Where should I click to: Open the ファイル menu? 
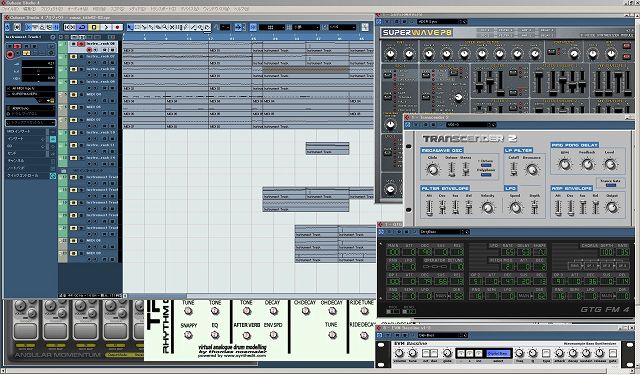click(x=10, y=9)
